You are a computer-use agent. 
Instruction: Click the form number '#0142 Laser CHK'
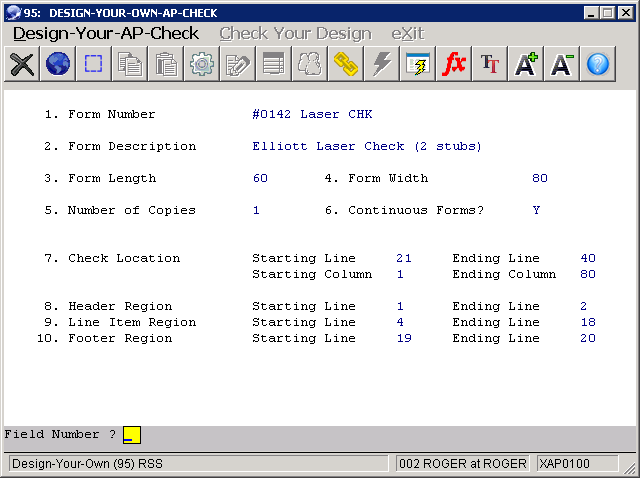[x=312, y=114]
